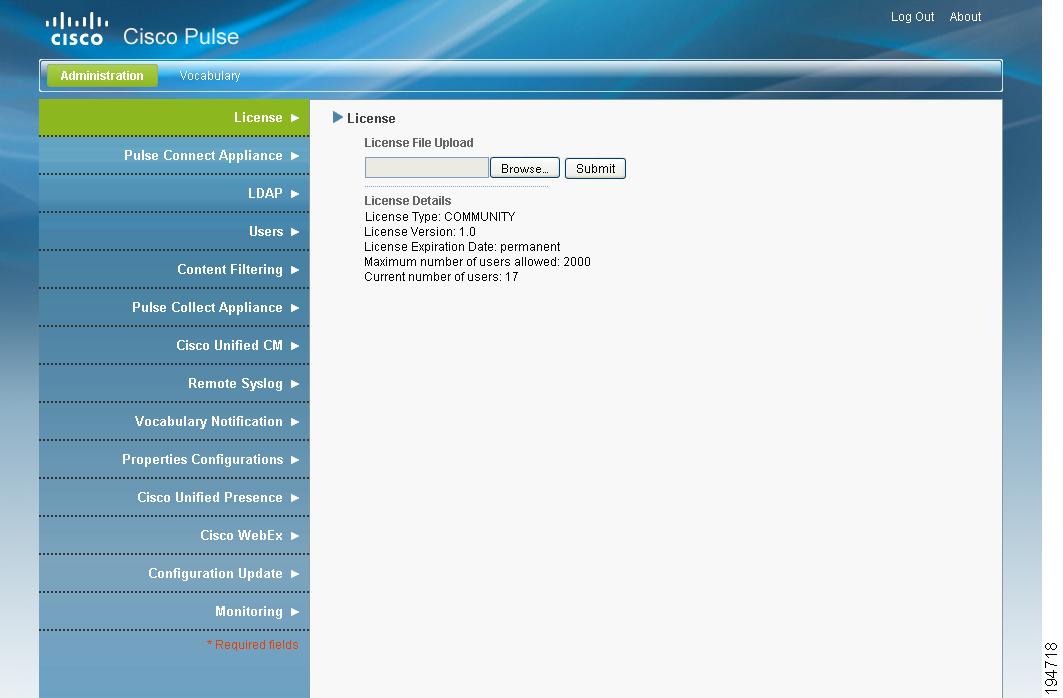The width and height of the screenshot is (1063, 698).
Task: Switch to the Vocabulary tab
Action: [209, 75]
